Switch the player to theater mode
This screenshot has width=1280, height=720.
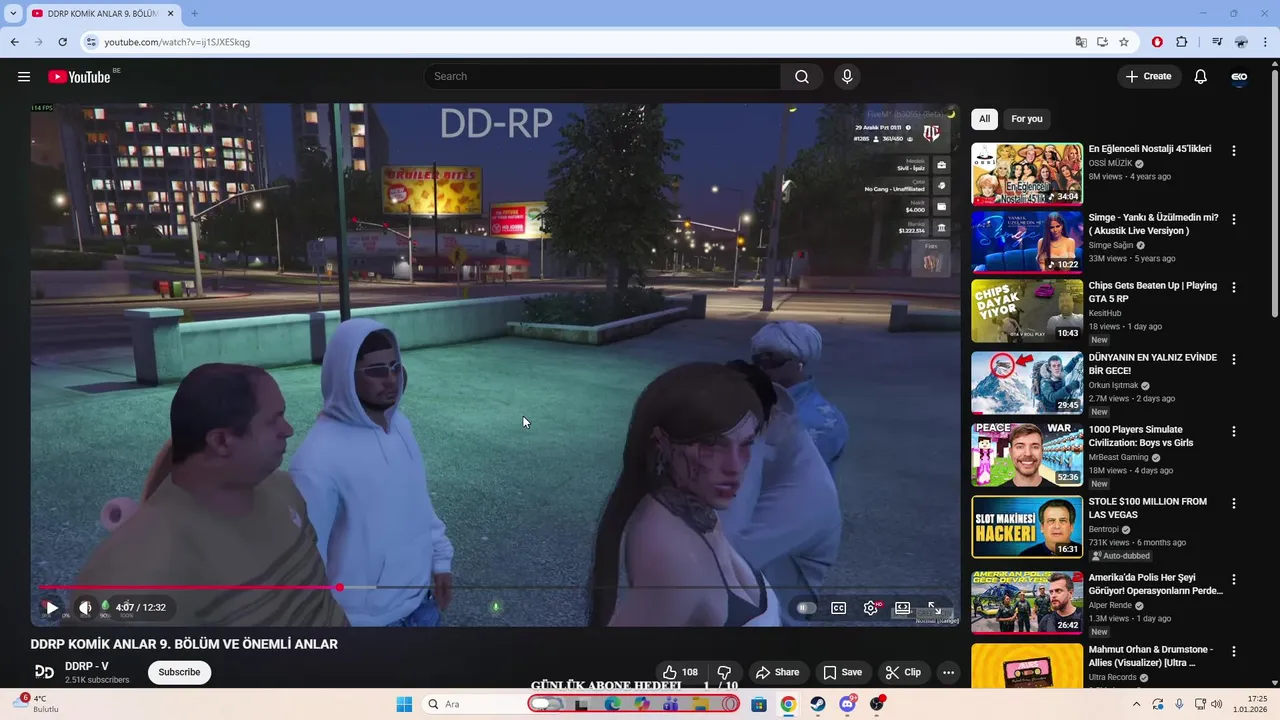click(903, 608)
